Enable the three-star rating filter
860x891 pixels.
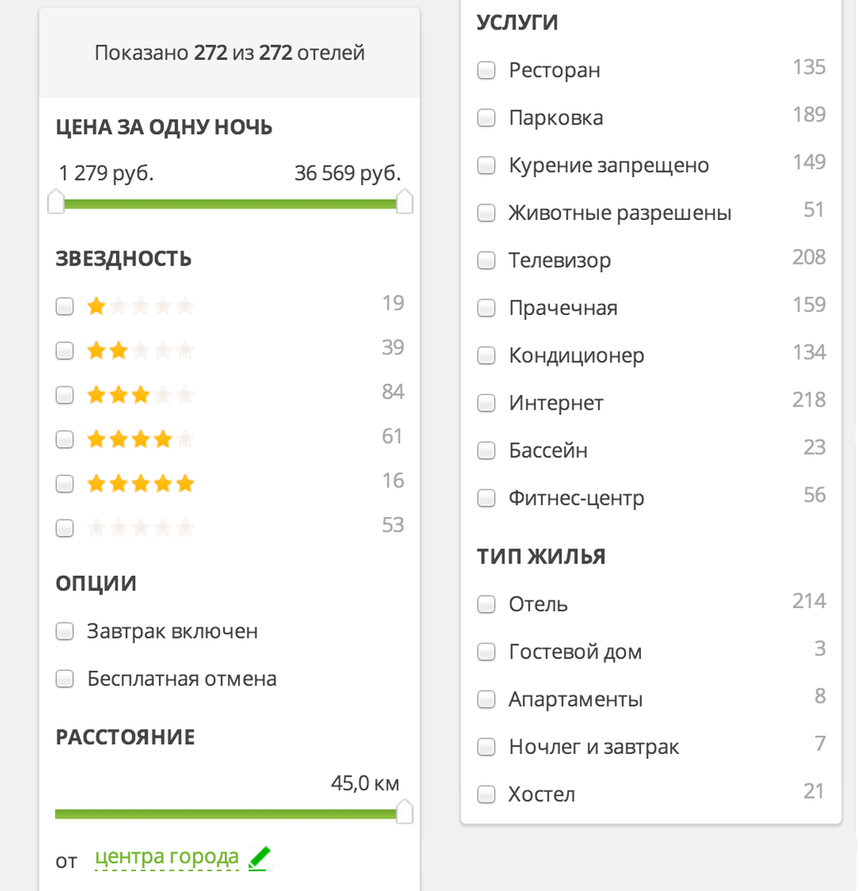(64, 394)
